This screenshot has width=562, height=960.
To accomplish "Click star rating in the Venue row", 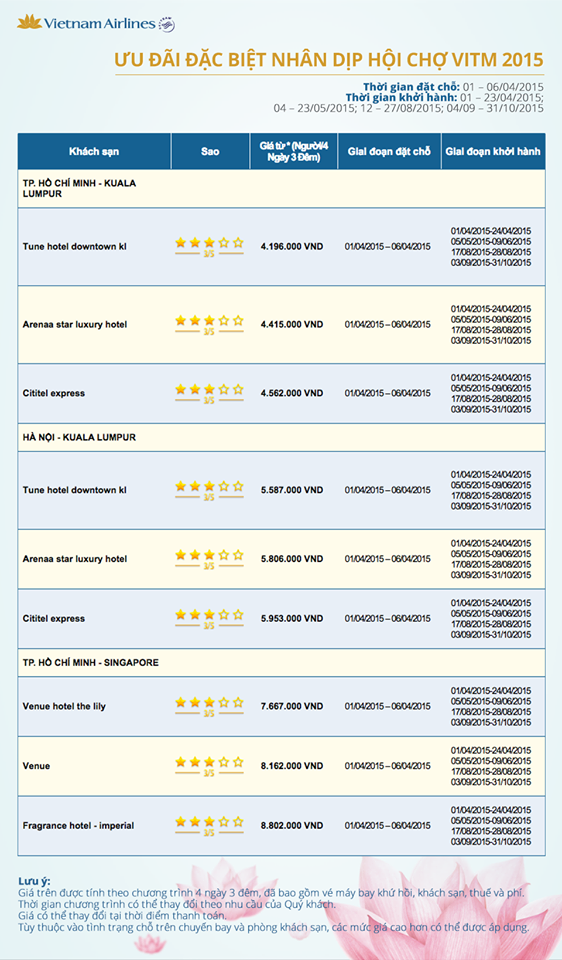I will 209,766.
